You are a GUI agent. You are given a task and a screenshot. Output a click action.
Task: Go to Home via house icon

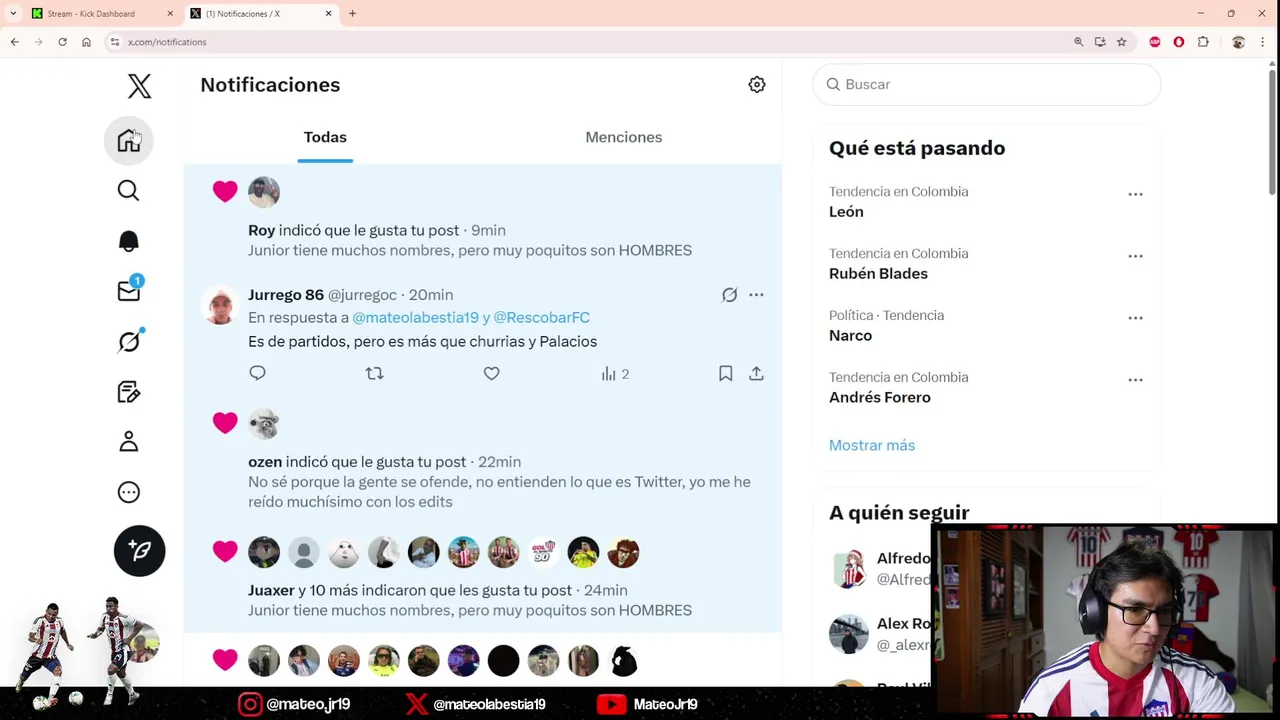pos(129,141)
